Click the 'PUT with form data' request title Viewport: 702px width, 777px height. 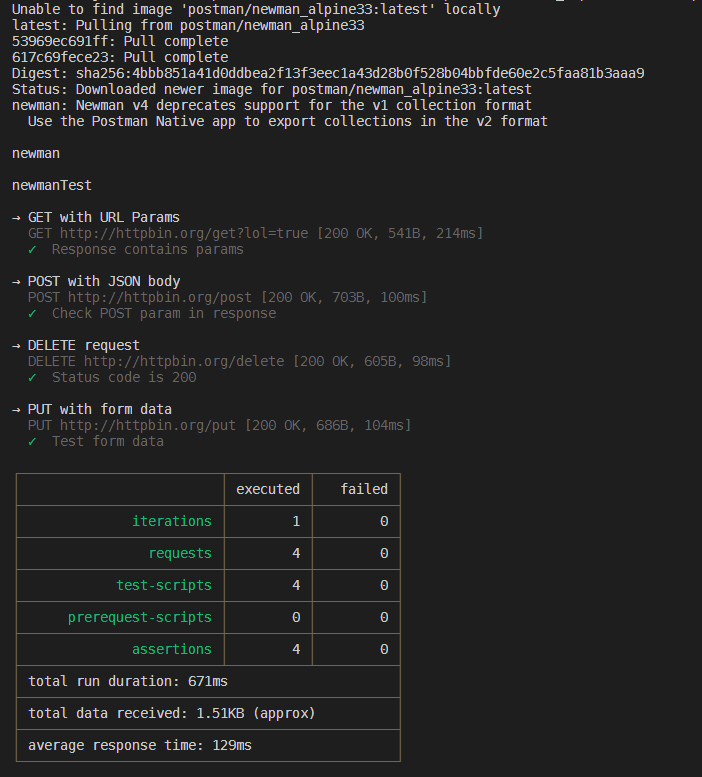click(100, 409)
